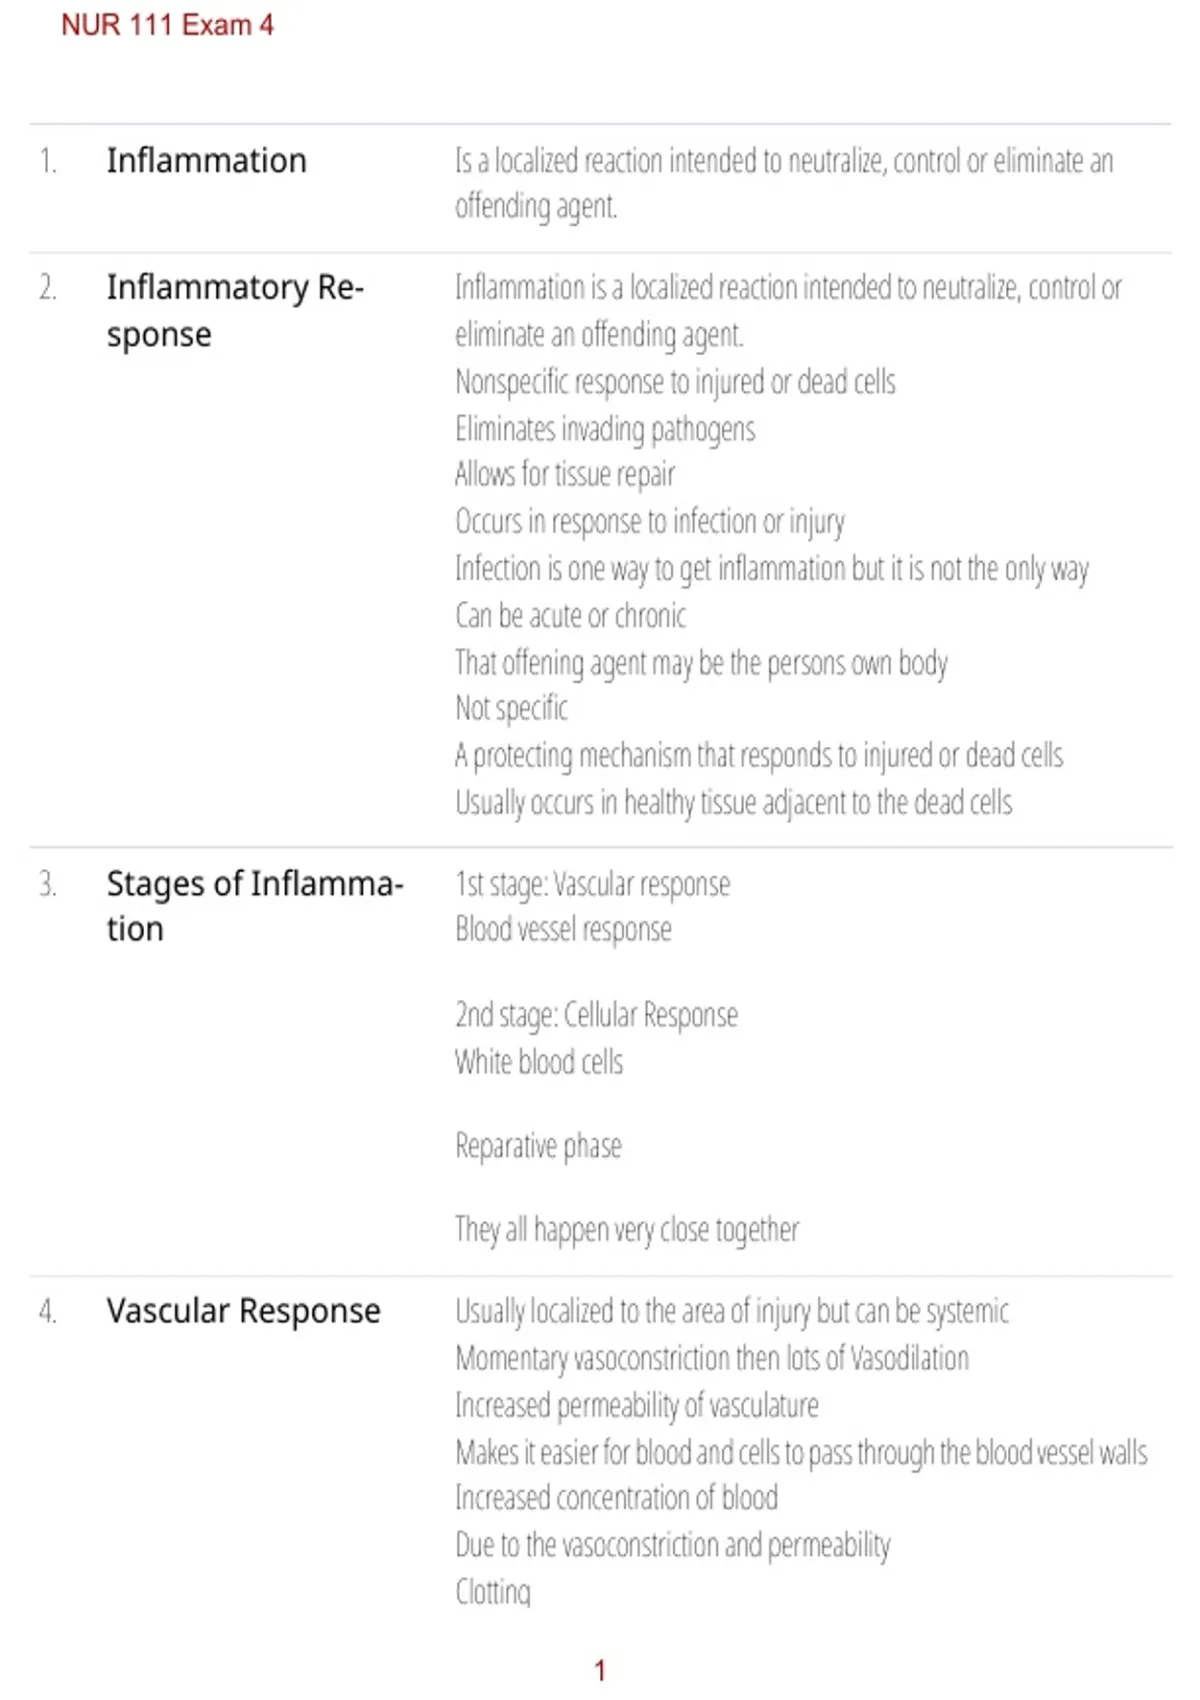Click 'They all happen very close together'
The height and width of the screenshot is (1700, 1200).
coord(627,1229)
